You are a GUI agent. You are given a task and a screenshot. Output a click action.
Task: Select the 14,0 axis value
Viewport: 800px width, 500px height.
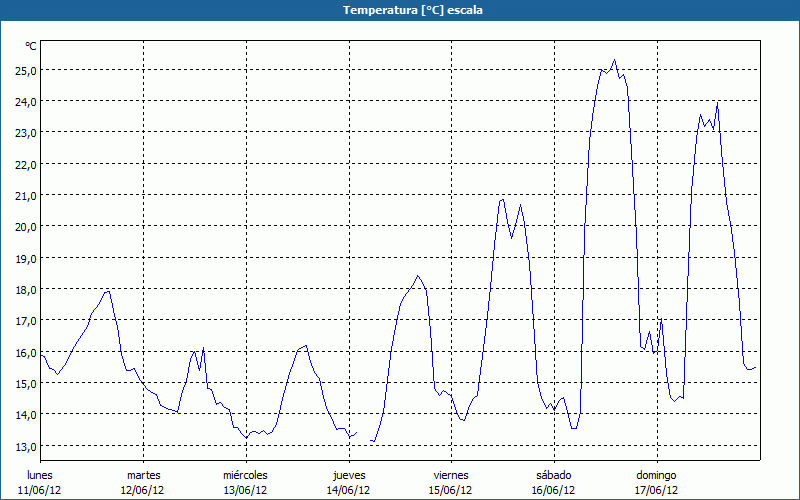coord(26,415)
